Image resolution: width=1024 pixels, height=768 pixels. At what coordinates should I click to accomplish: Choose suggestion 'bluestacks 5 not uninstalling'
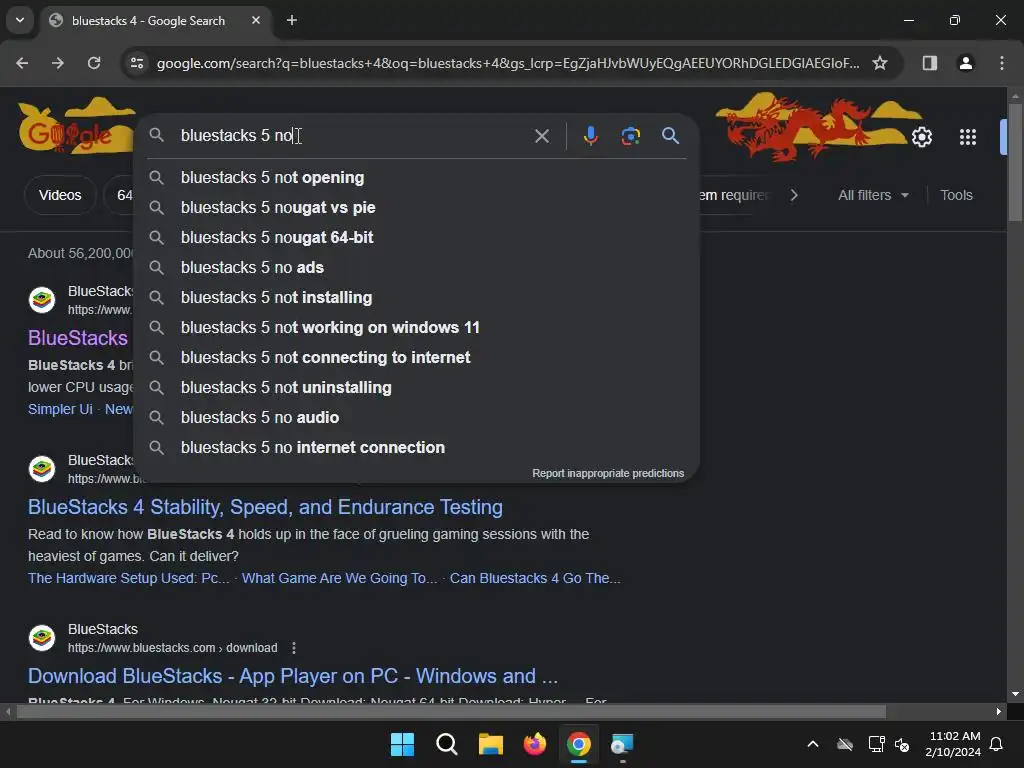(417, 388)
